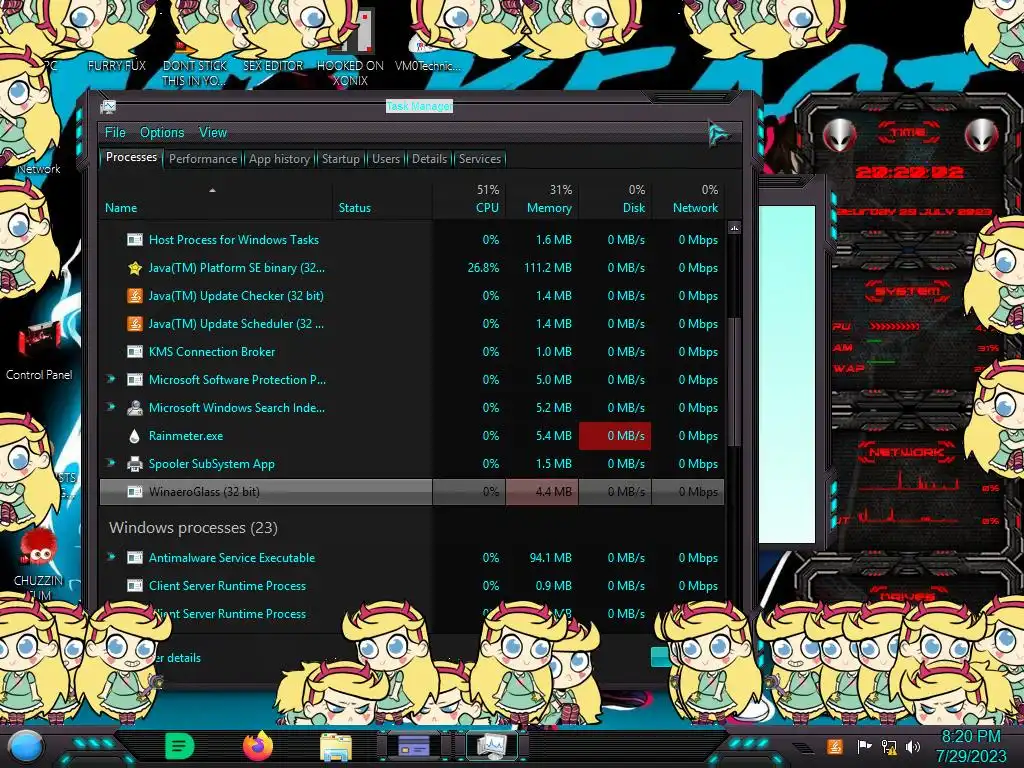Screen dimensions: 1024x768
Task: Click the Java tray icon
Action: click(x=835, y=746)
